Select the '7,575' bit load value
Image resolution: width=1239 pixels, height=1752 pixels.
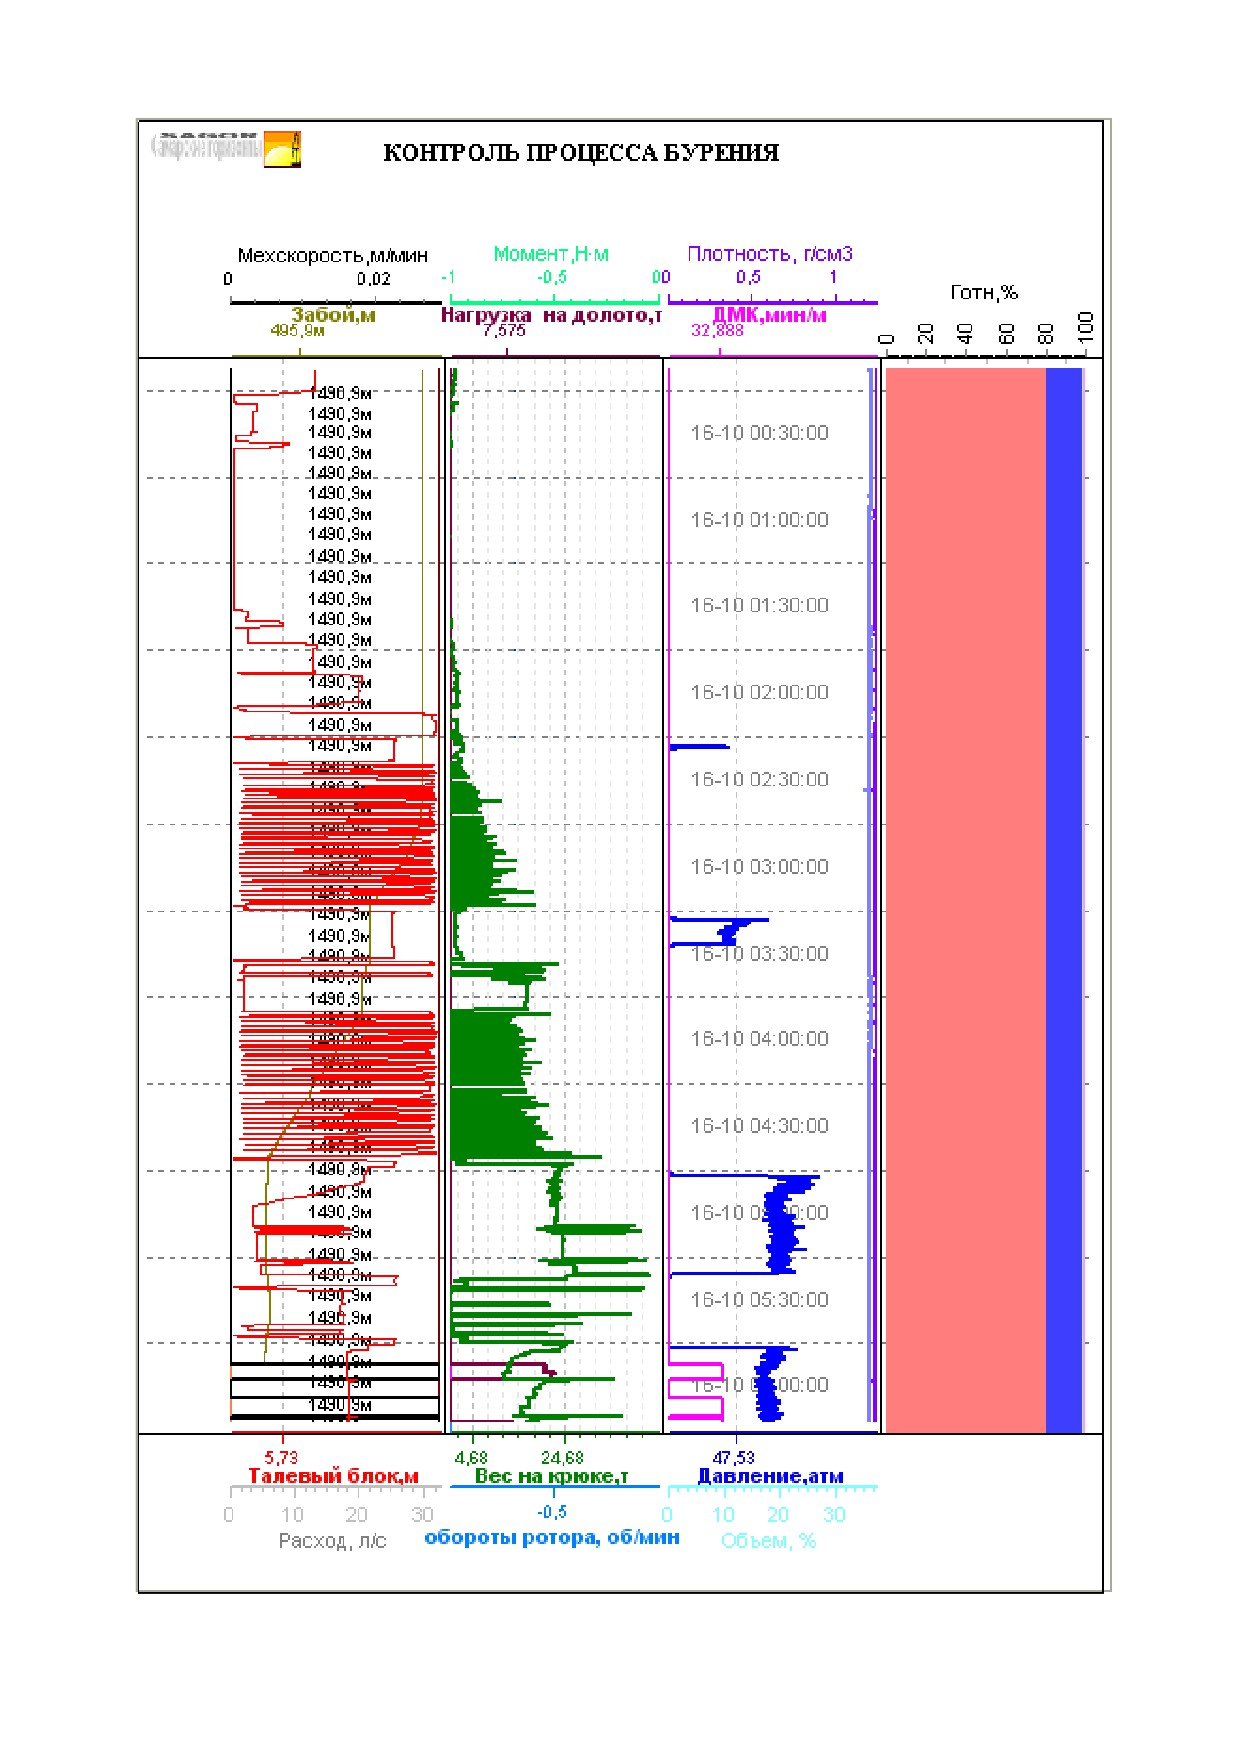[x=504, y=330]
